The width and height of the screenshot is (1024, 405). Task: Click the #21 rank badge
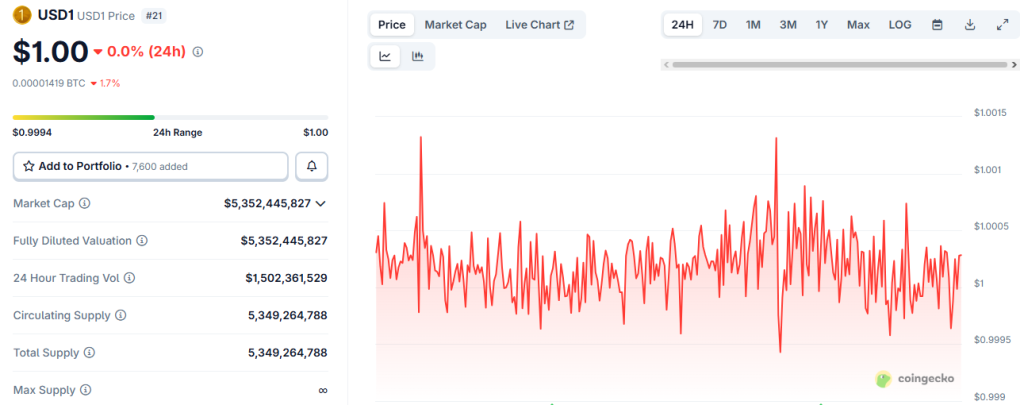153,14
